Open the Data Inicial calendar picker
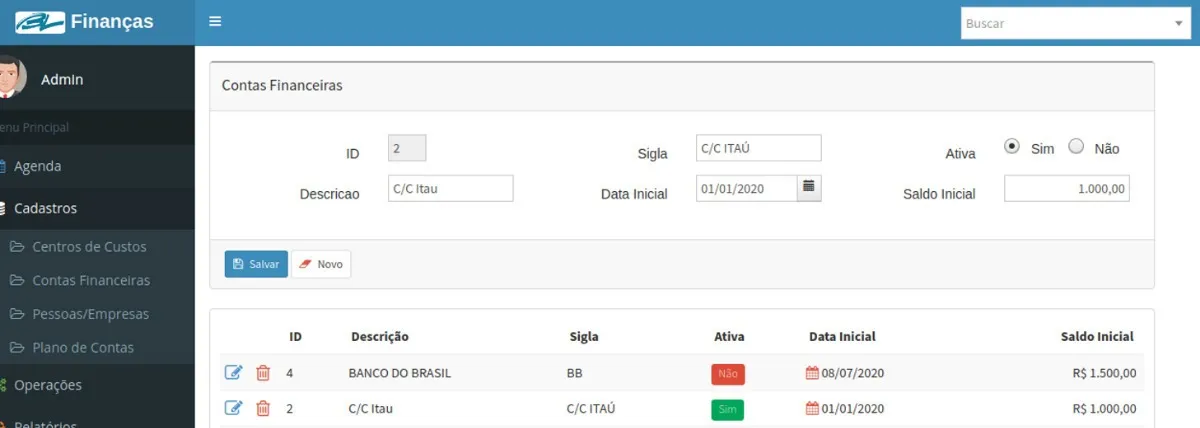Screen dimensions: 1200x428 click(809, 188)
